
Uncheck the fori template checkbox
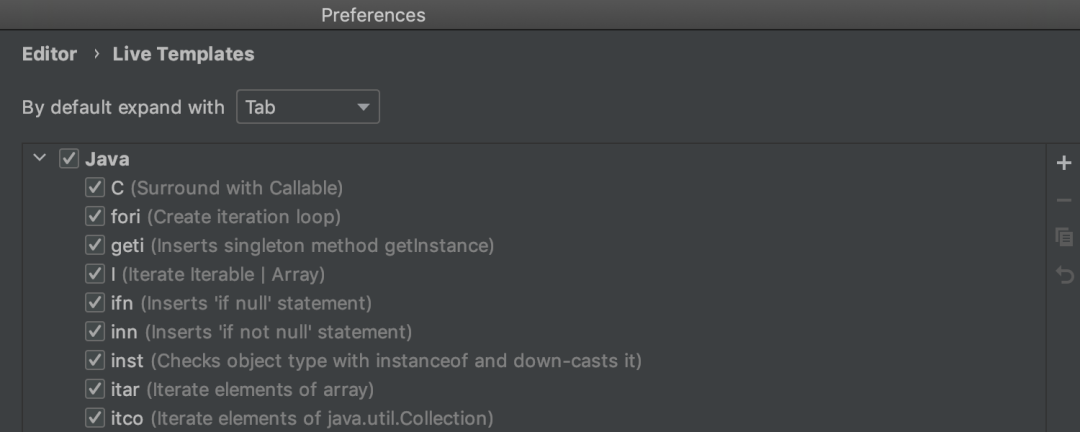[95, 216]
